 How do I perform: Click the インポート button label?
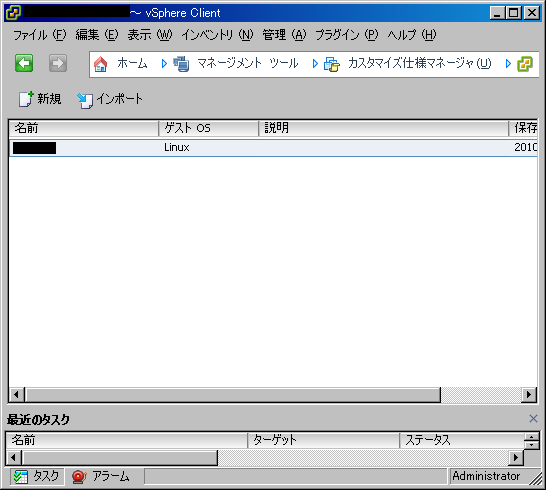(x=119, y=99)
